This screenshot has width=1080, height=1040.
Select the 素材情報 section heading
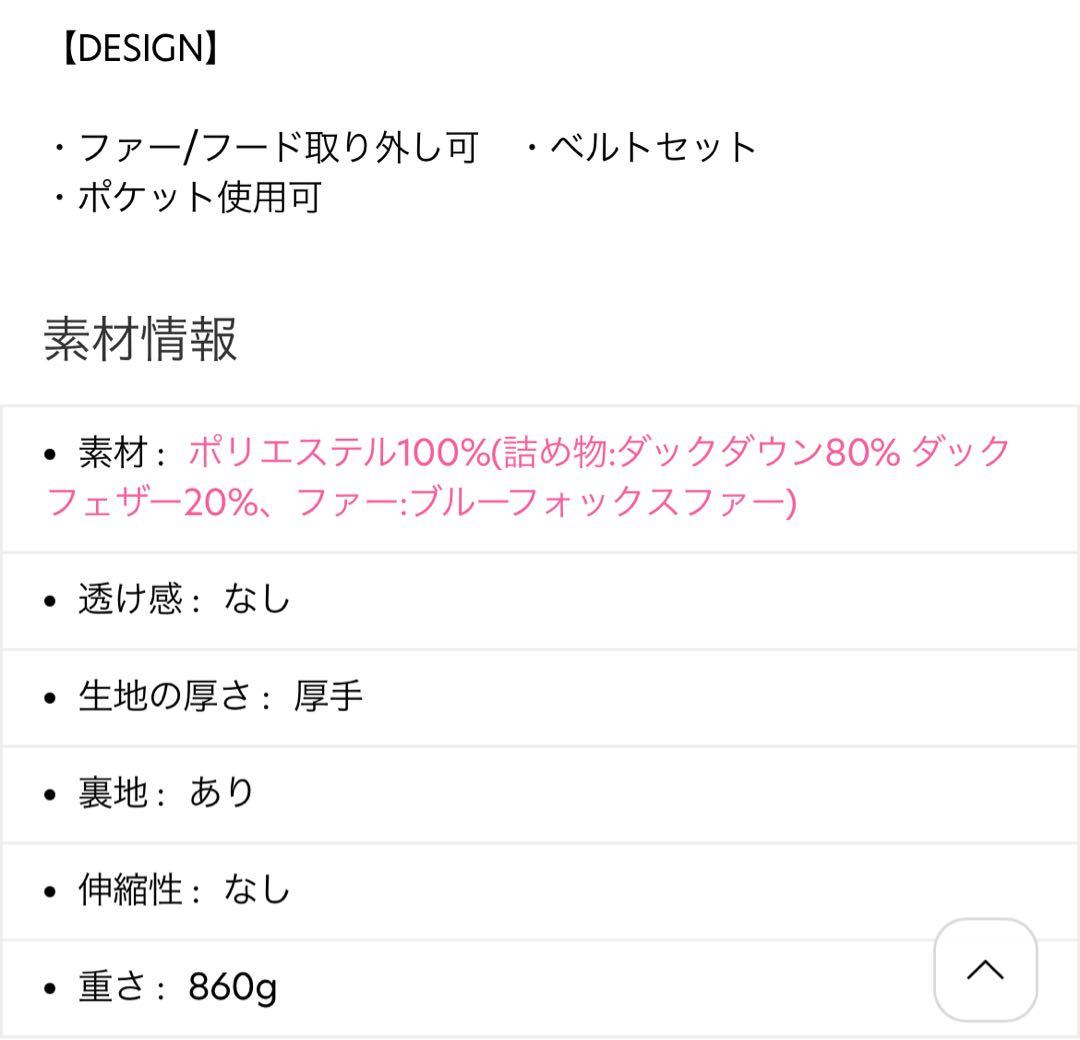coord(140,338)
